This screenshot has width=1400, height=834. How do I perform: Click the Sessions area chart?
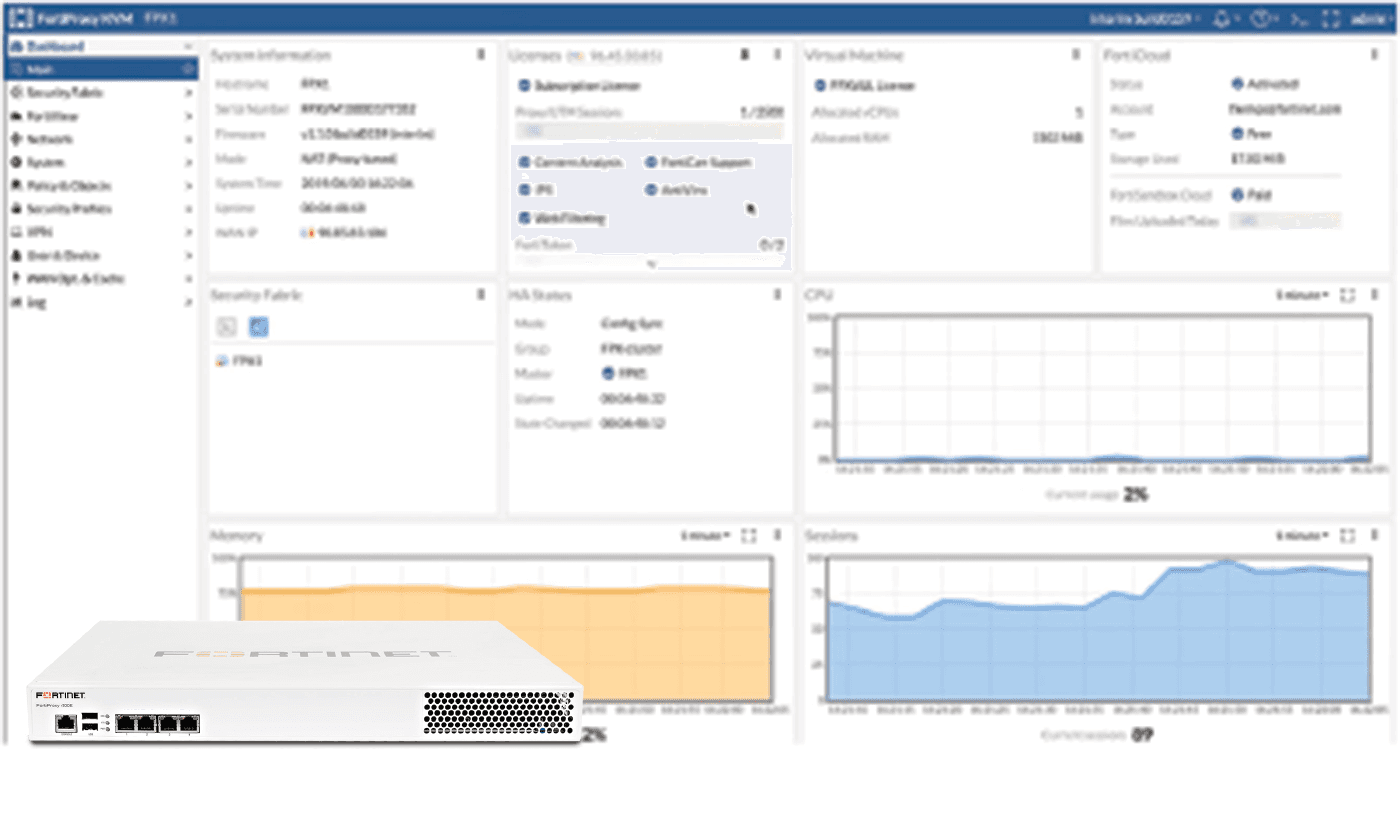[1098, 630]
